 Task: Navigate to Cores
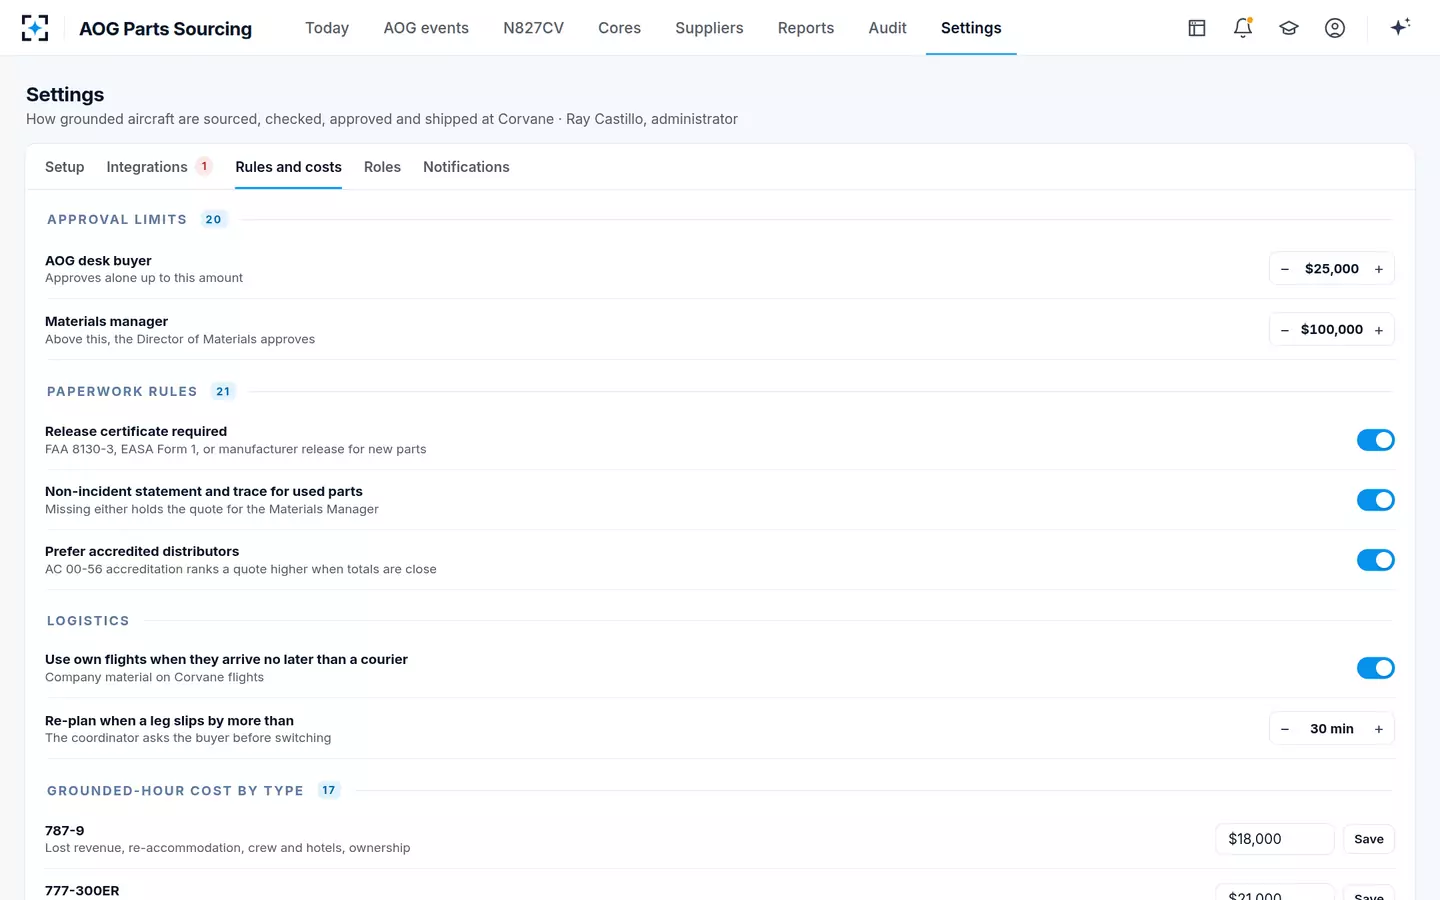click(x=620, y=28)
